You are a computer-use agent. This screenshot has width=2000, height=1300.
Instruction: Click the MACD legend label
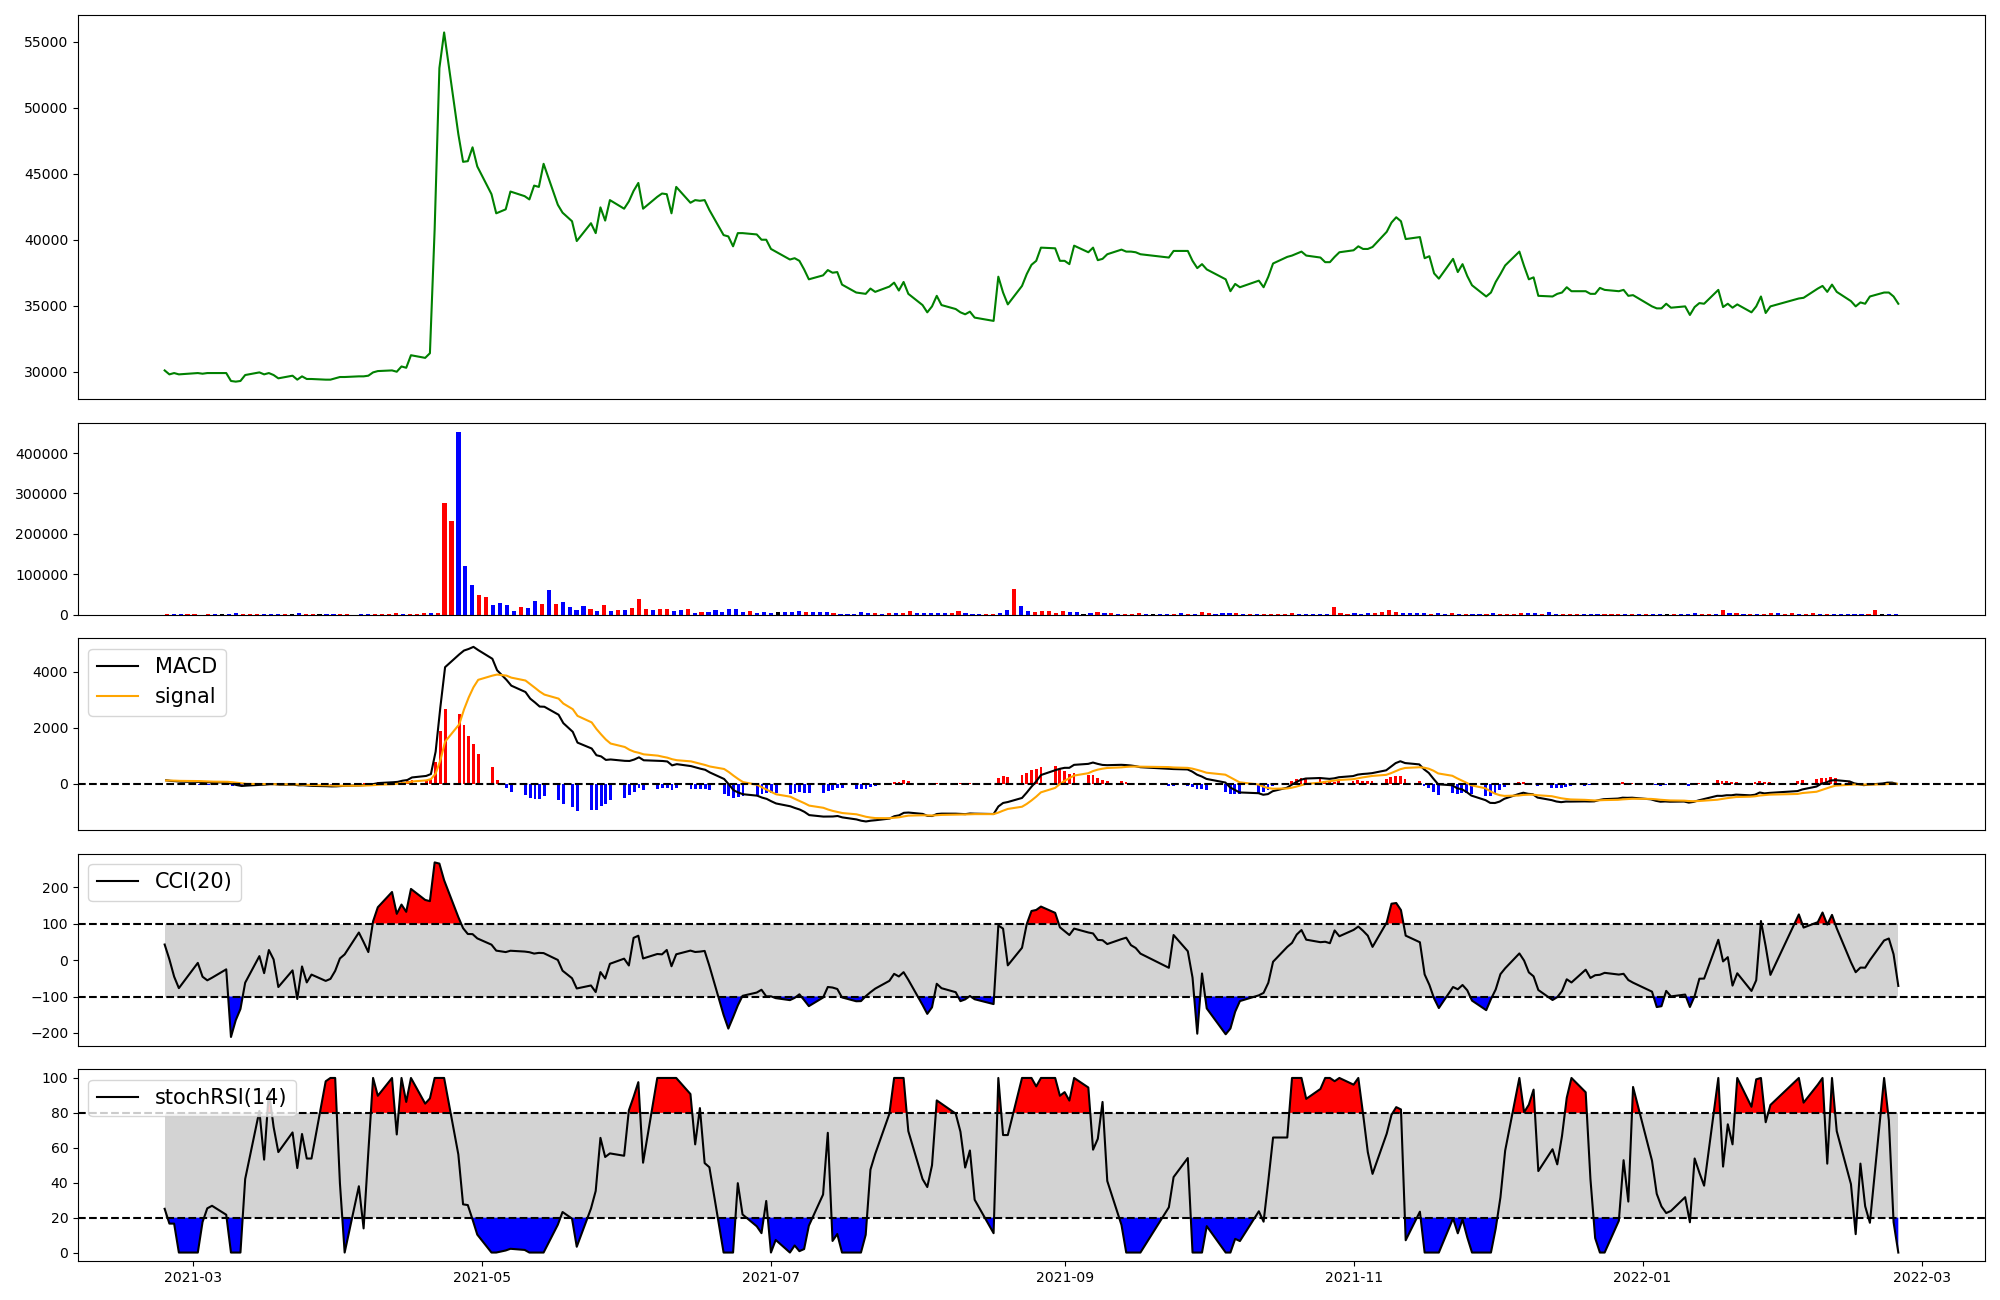tap(185, 666)
